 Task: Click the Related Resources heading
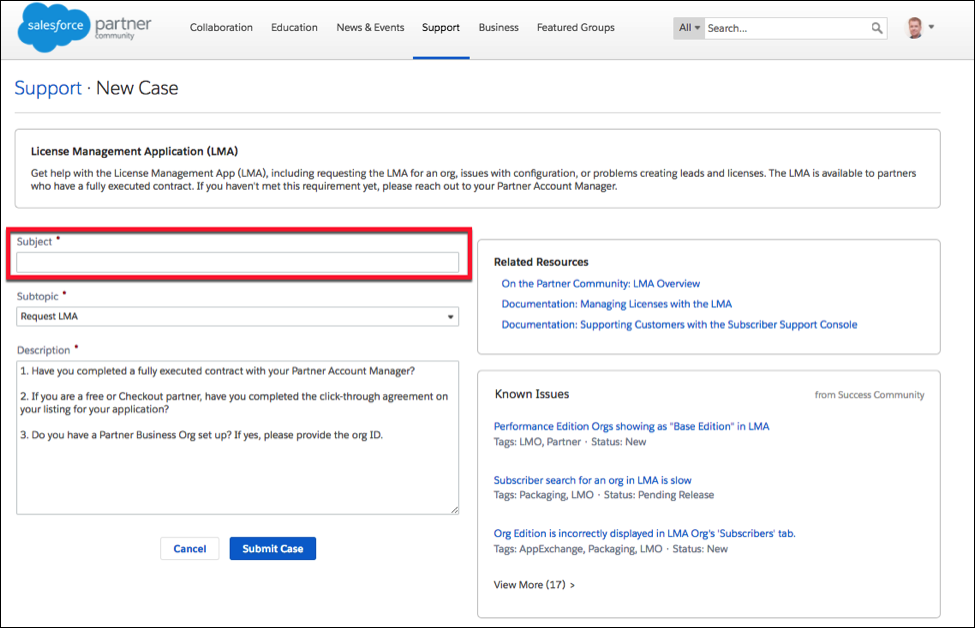[x=541, y=262]
